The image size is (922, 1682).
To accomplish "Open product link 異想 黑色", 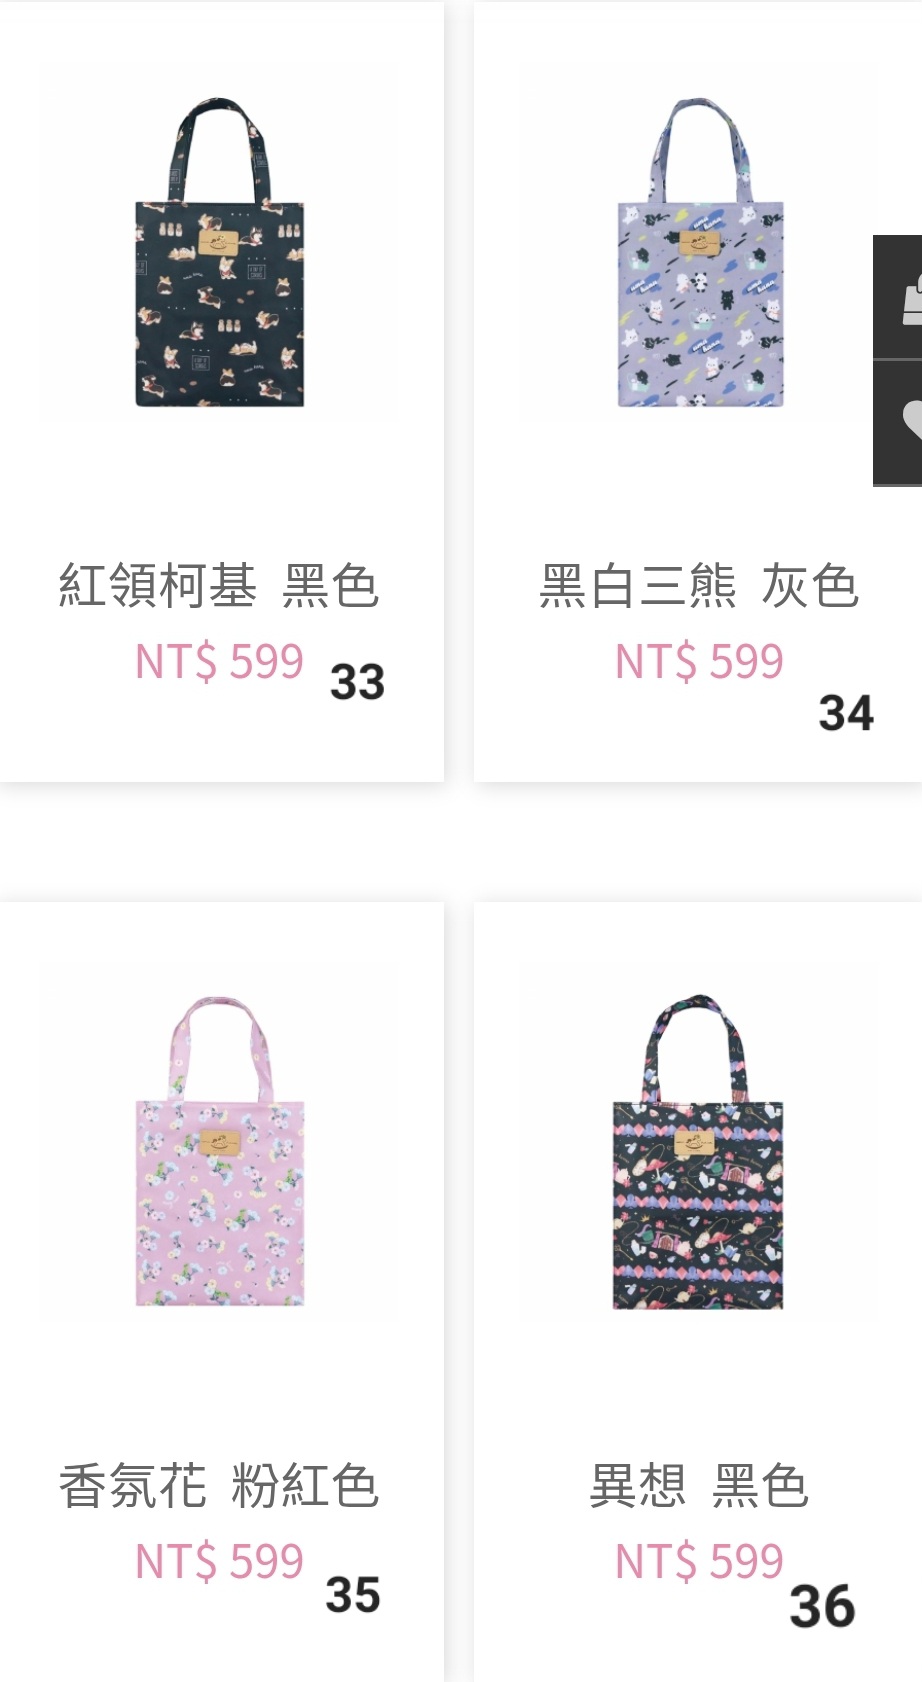I will 698,1486.
